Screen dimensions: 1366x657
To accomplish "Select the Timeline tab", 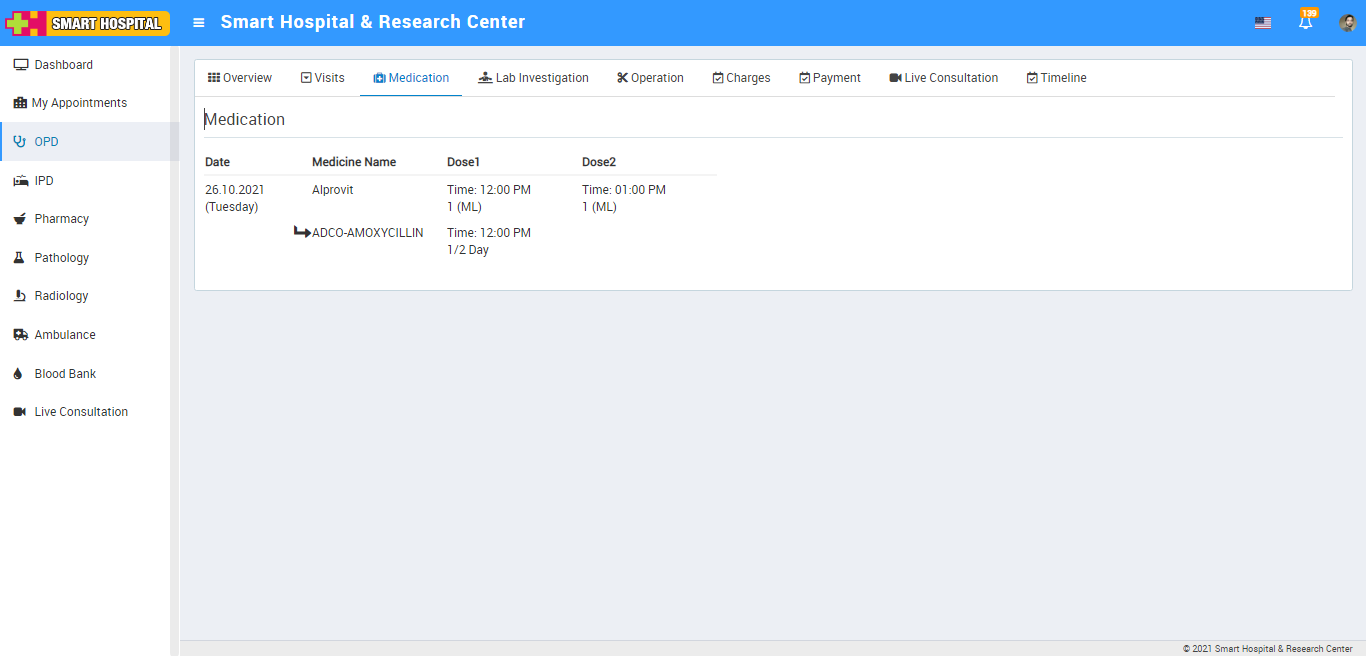I will (1056, 78).
